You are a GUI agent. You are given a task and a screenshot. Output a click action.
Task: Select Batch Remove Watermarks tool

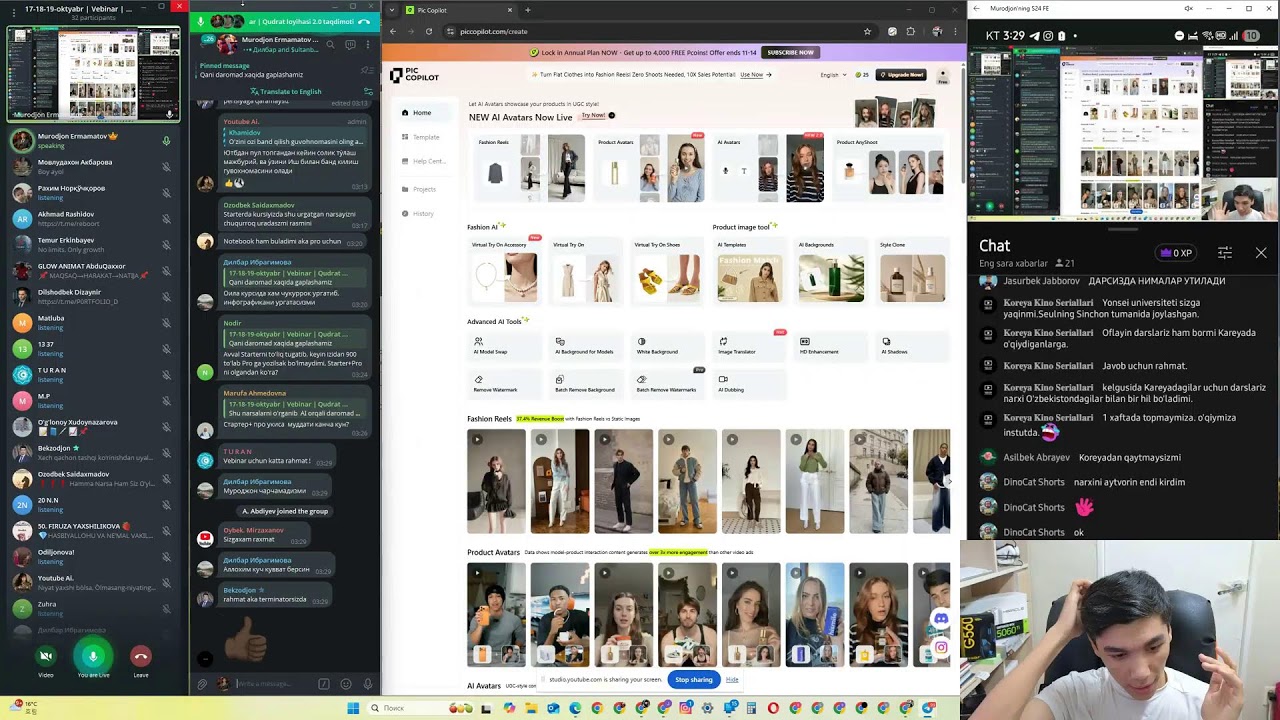coord(668,384)
